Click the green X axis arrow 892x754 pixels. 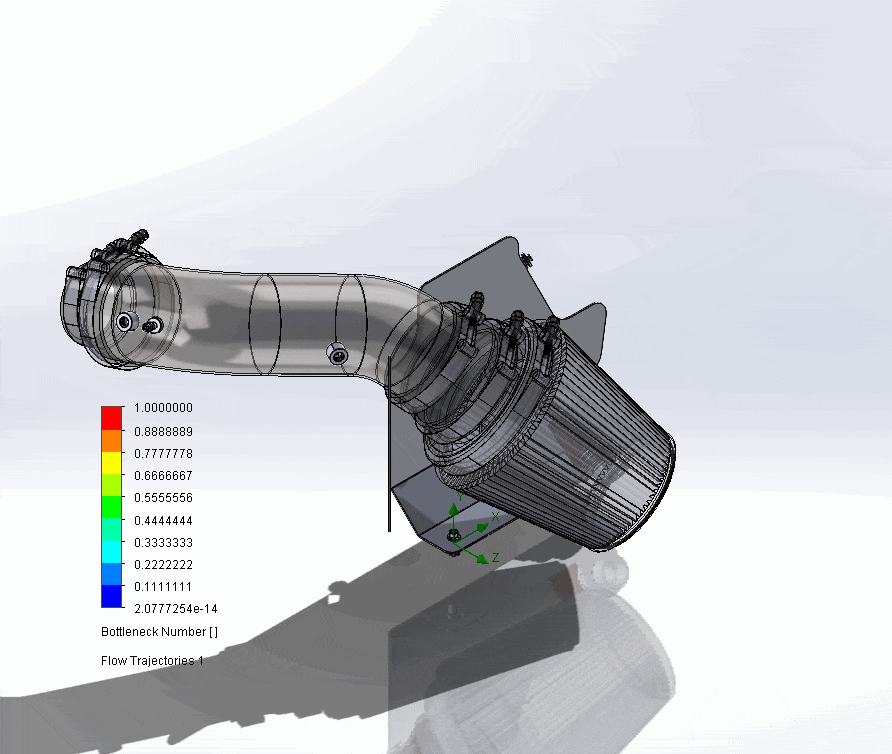coord(482,527)
